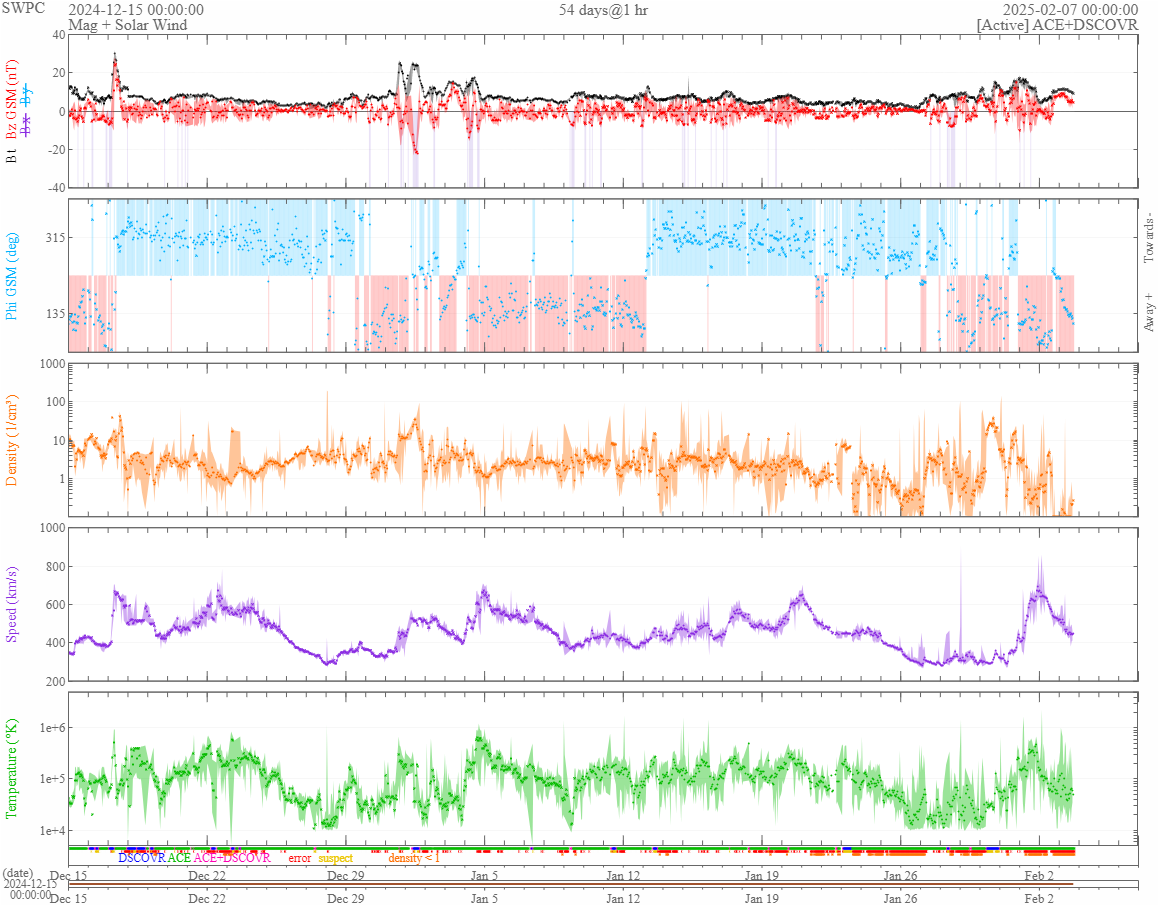
Task: Click the '[Active] ACE+DSCOVR' source label
Action: pos(1058,24)
